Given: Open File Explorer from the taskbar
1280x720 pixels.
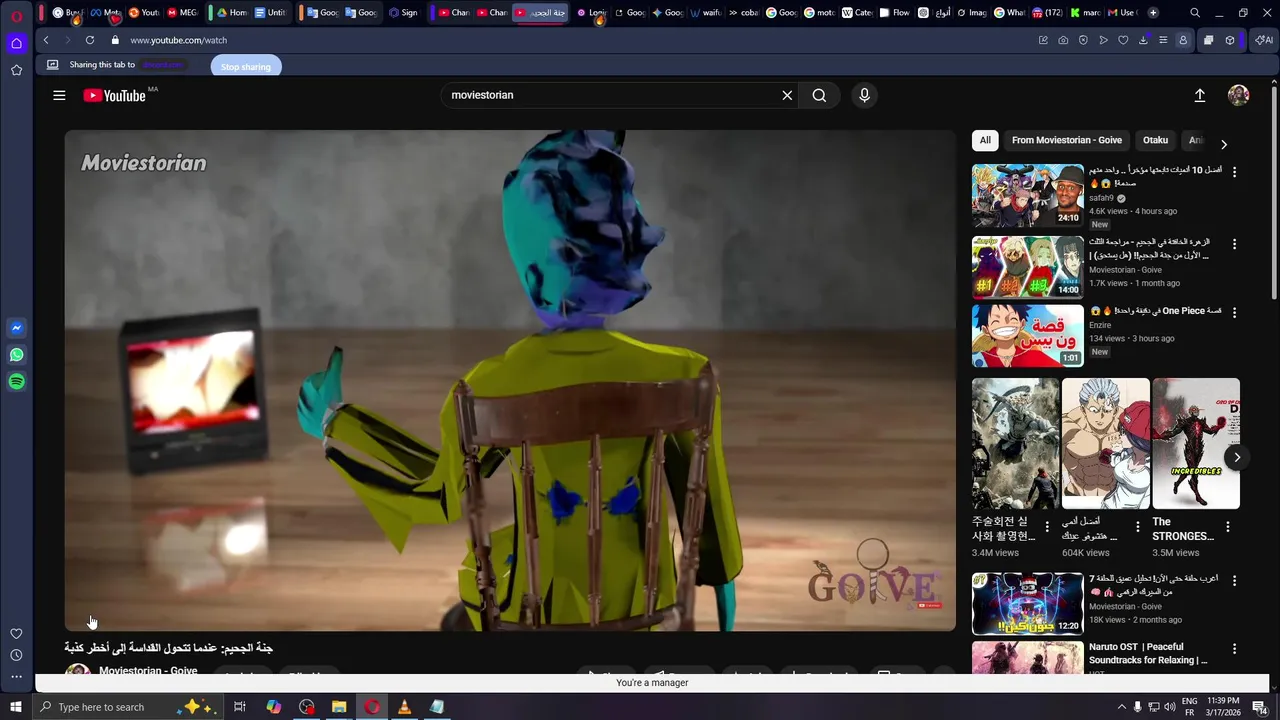Looking at the screenshot, I should tap(339, 707).
